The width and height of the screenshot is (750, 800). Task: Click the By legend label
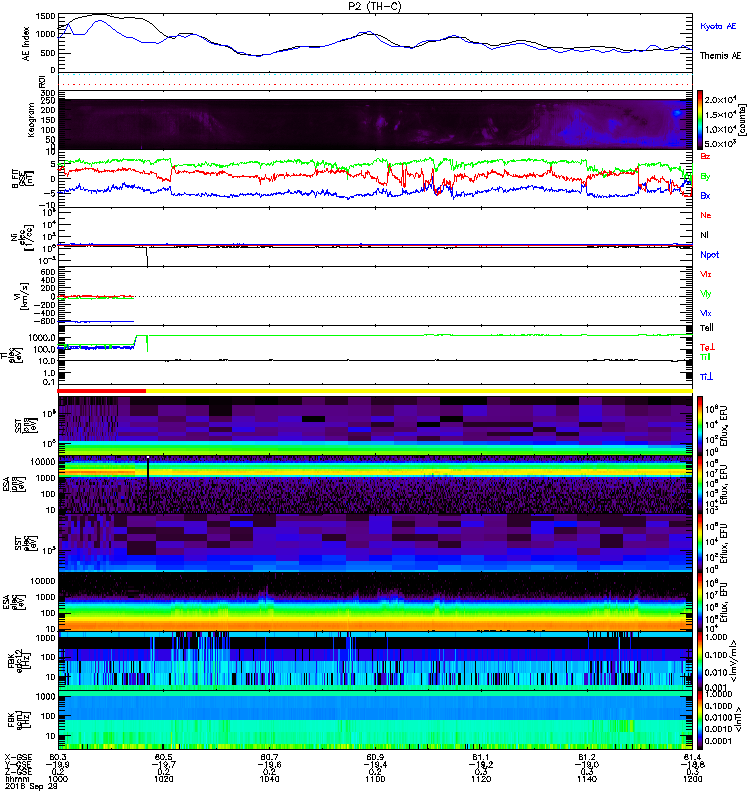tap(705, 177)
